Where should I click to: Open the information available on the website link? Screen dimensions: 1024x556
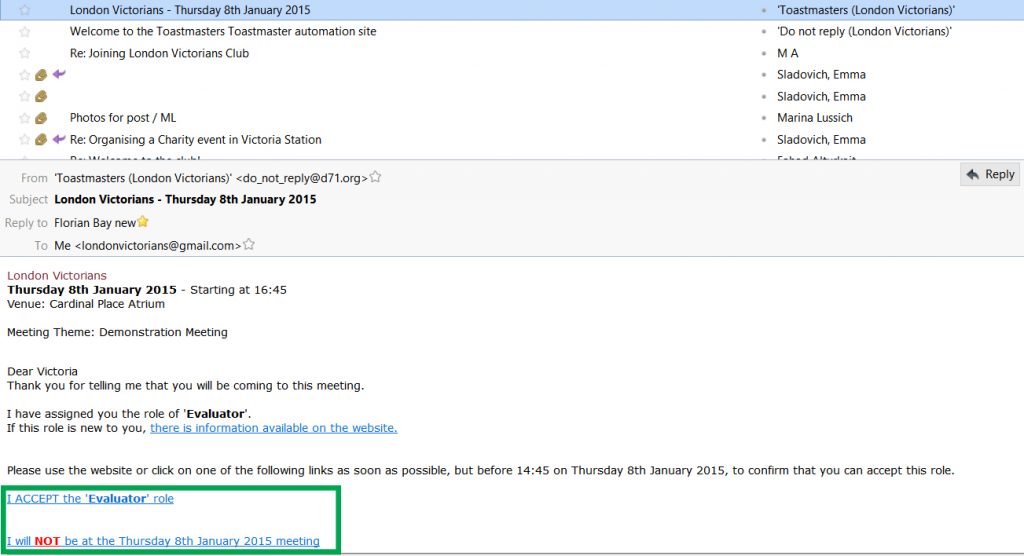pyautogui.click(x=274, y=428)
